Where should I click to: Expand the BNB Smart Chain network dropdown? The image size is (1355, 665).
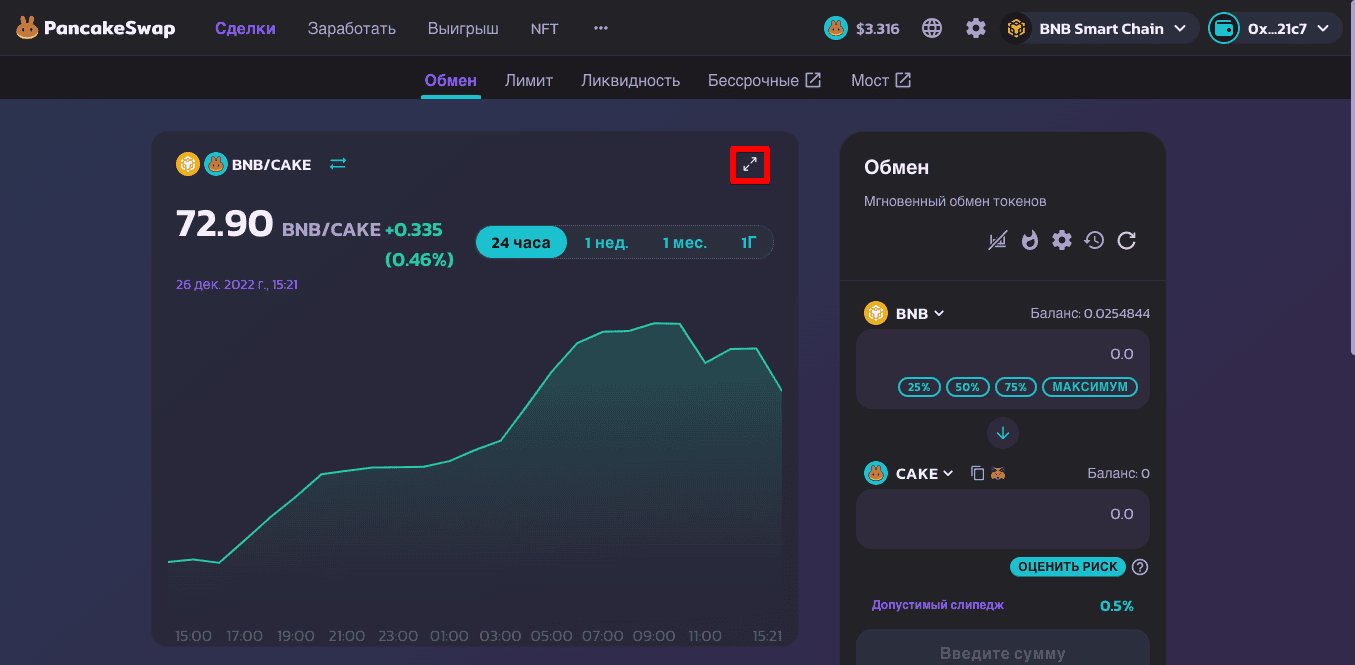pos(1100,29)
